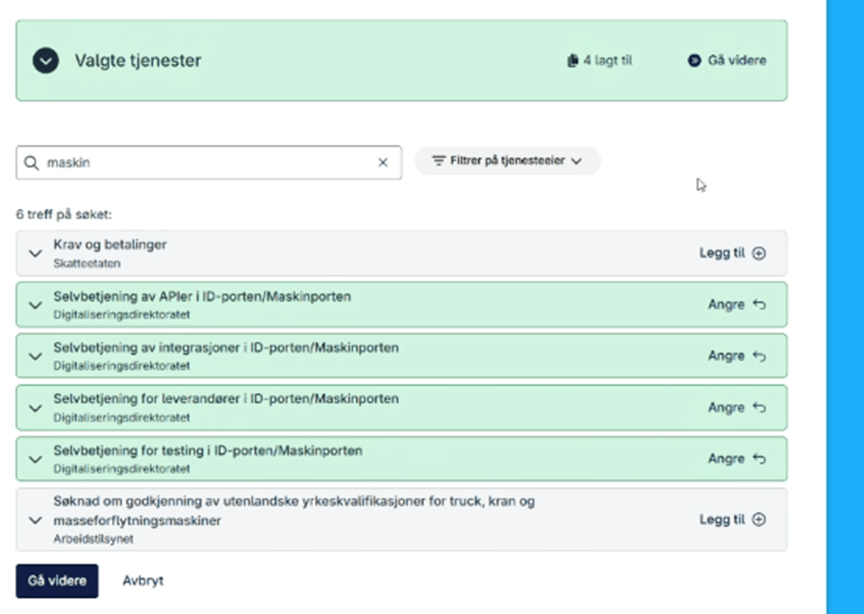Expand the Krav og betalinger row
The width and height of the screenshot is (864, 614).
[35, 253]
